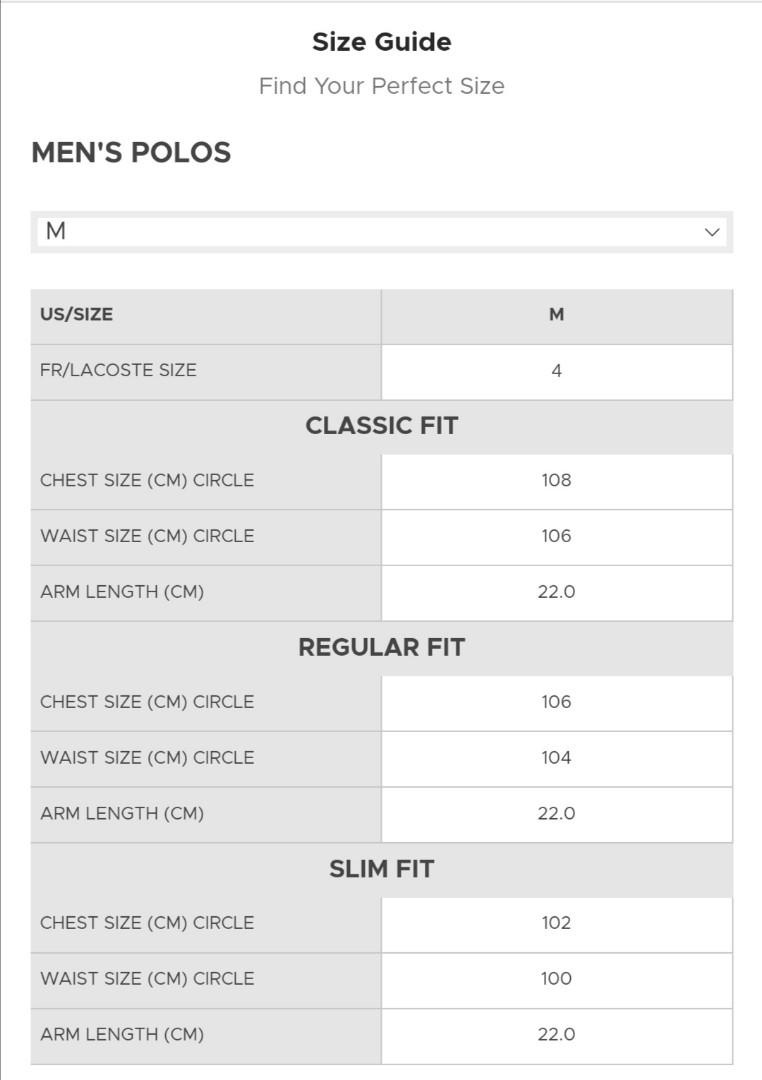Click the REGULAR FIT section header
762x1080 pixels.
click(381, 646)
